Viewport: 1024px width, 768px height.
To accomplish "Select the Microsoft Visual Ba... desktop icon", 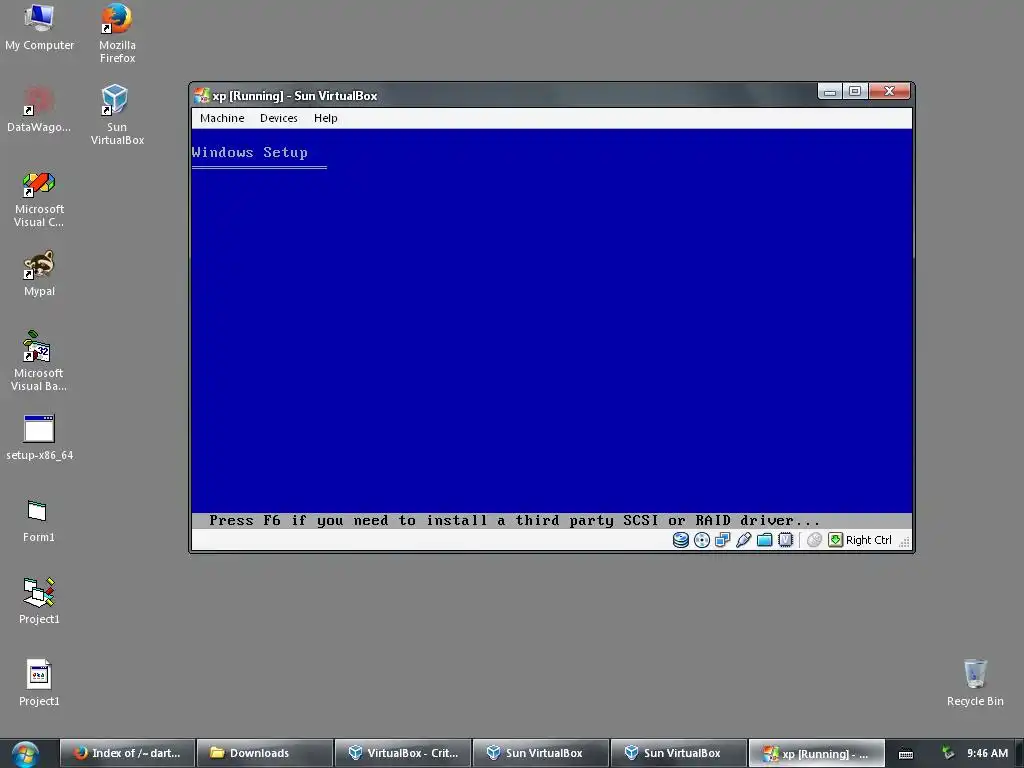I will click(x=39, y=362).
